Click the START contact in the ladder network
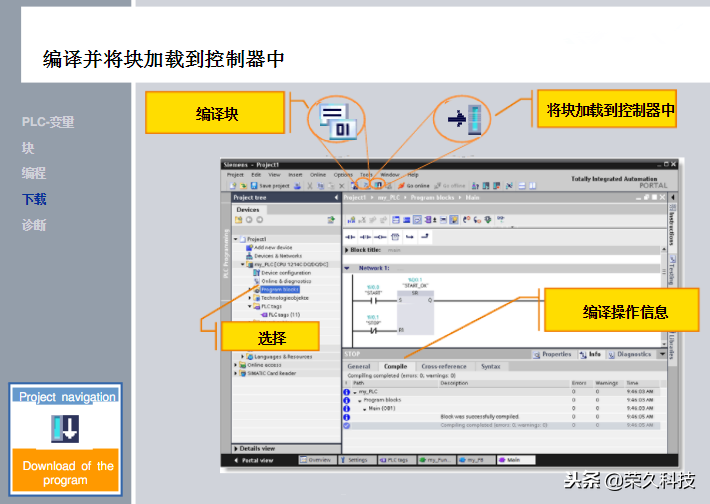The height and width of the screenshot is (504, 710). 374,300
